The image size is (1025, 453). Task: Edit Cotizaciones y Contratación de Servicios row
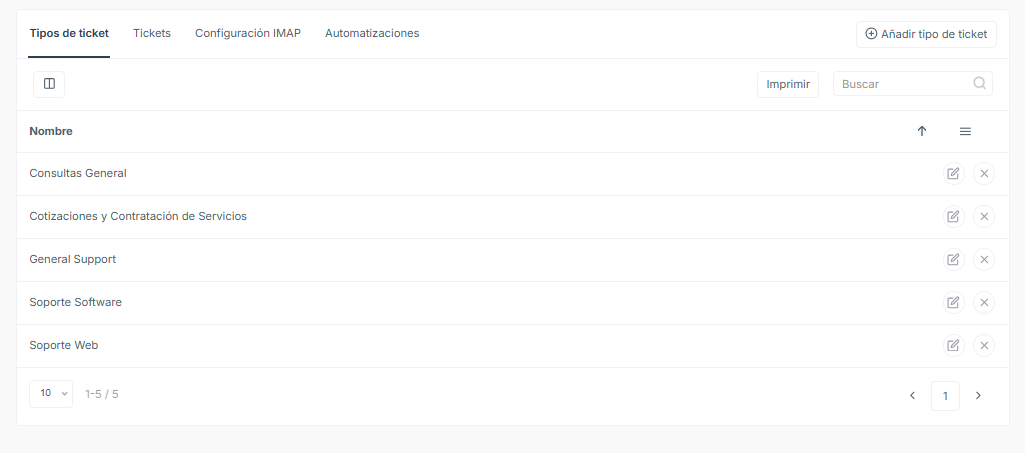[x=953, y=216]
